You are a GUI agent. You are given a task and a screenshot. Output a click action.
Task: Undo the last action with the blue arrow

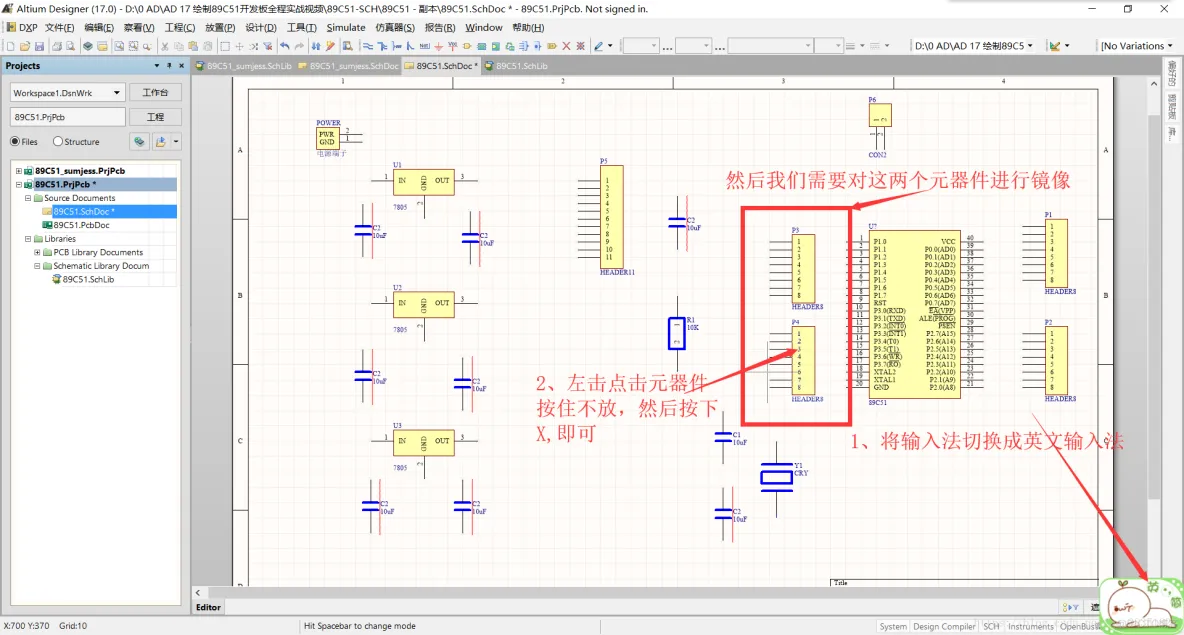(x=285, y=46)
